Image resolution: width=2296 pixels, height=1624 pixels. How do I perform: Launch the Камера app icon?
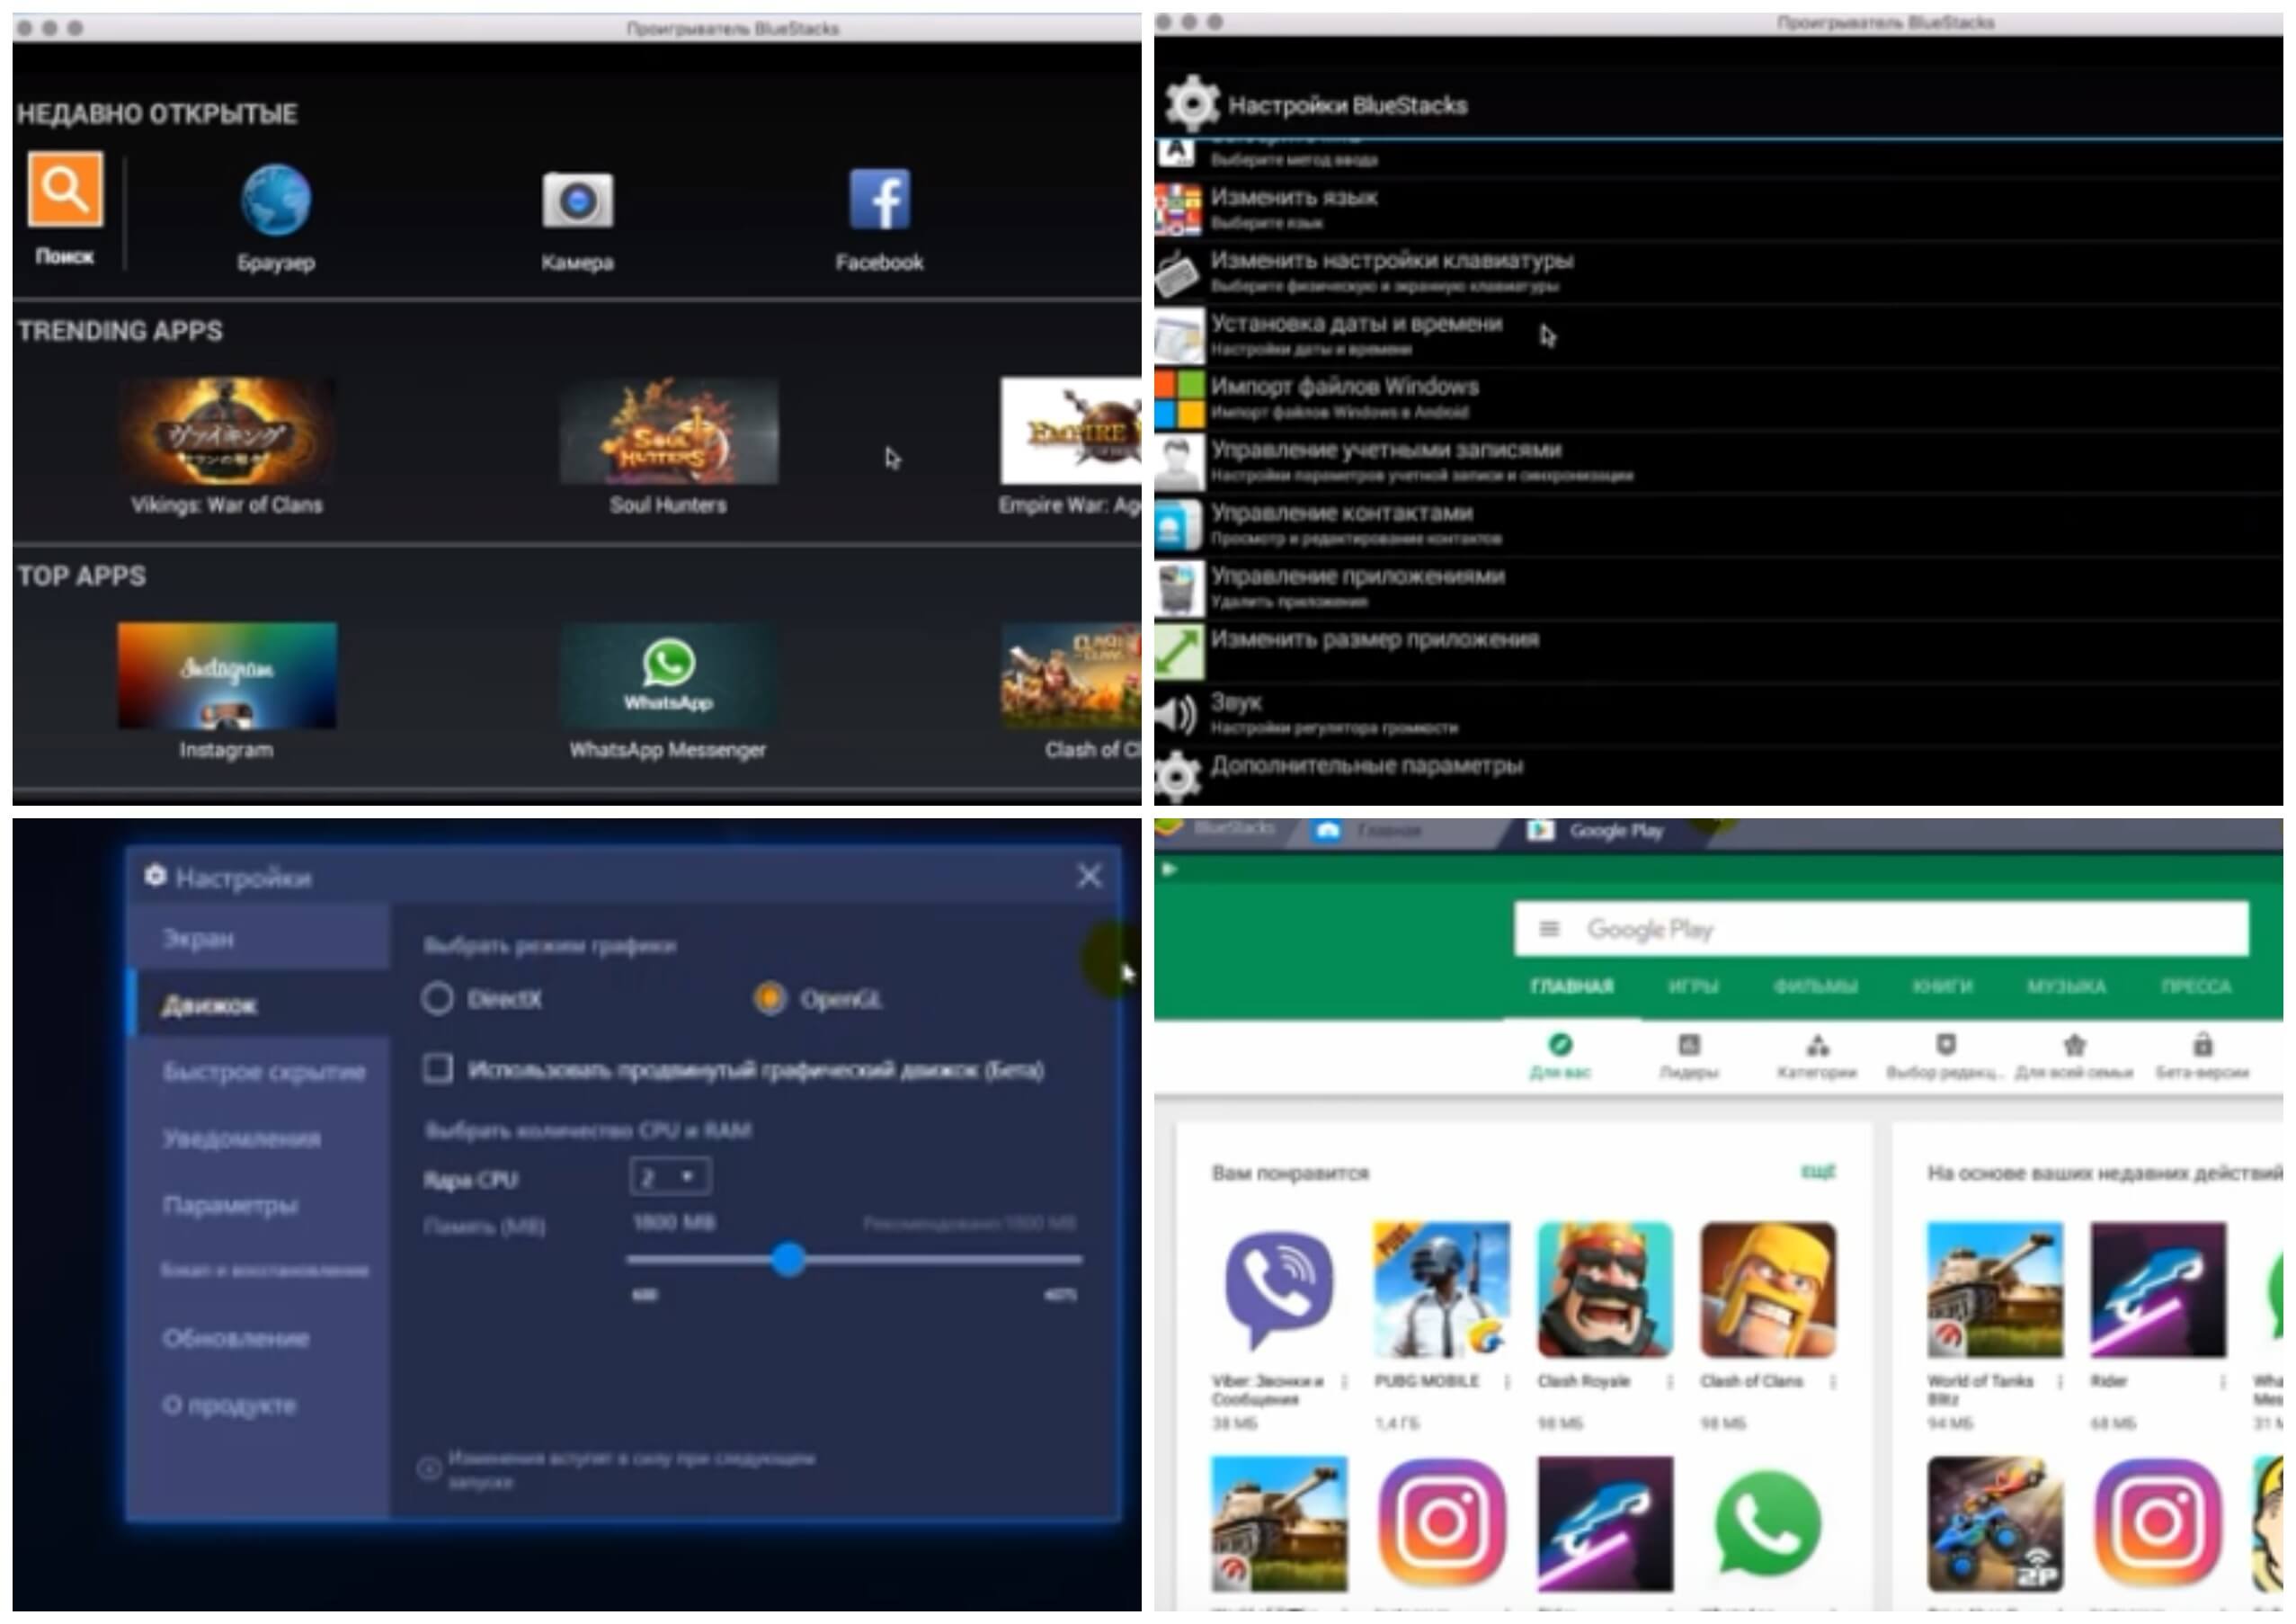pyautogui.click(x=577, y=200)
